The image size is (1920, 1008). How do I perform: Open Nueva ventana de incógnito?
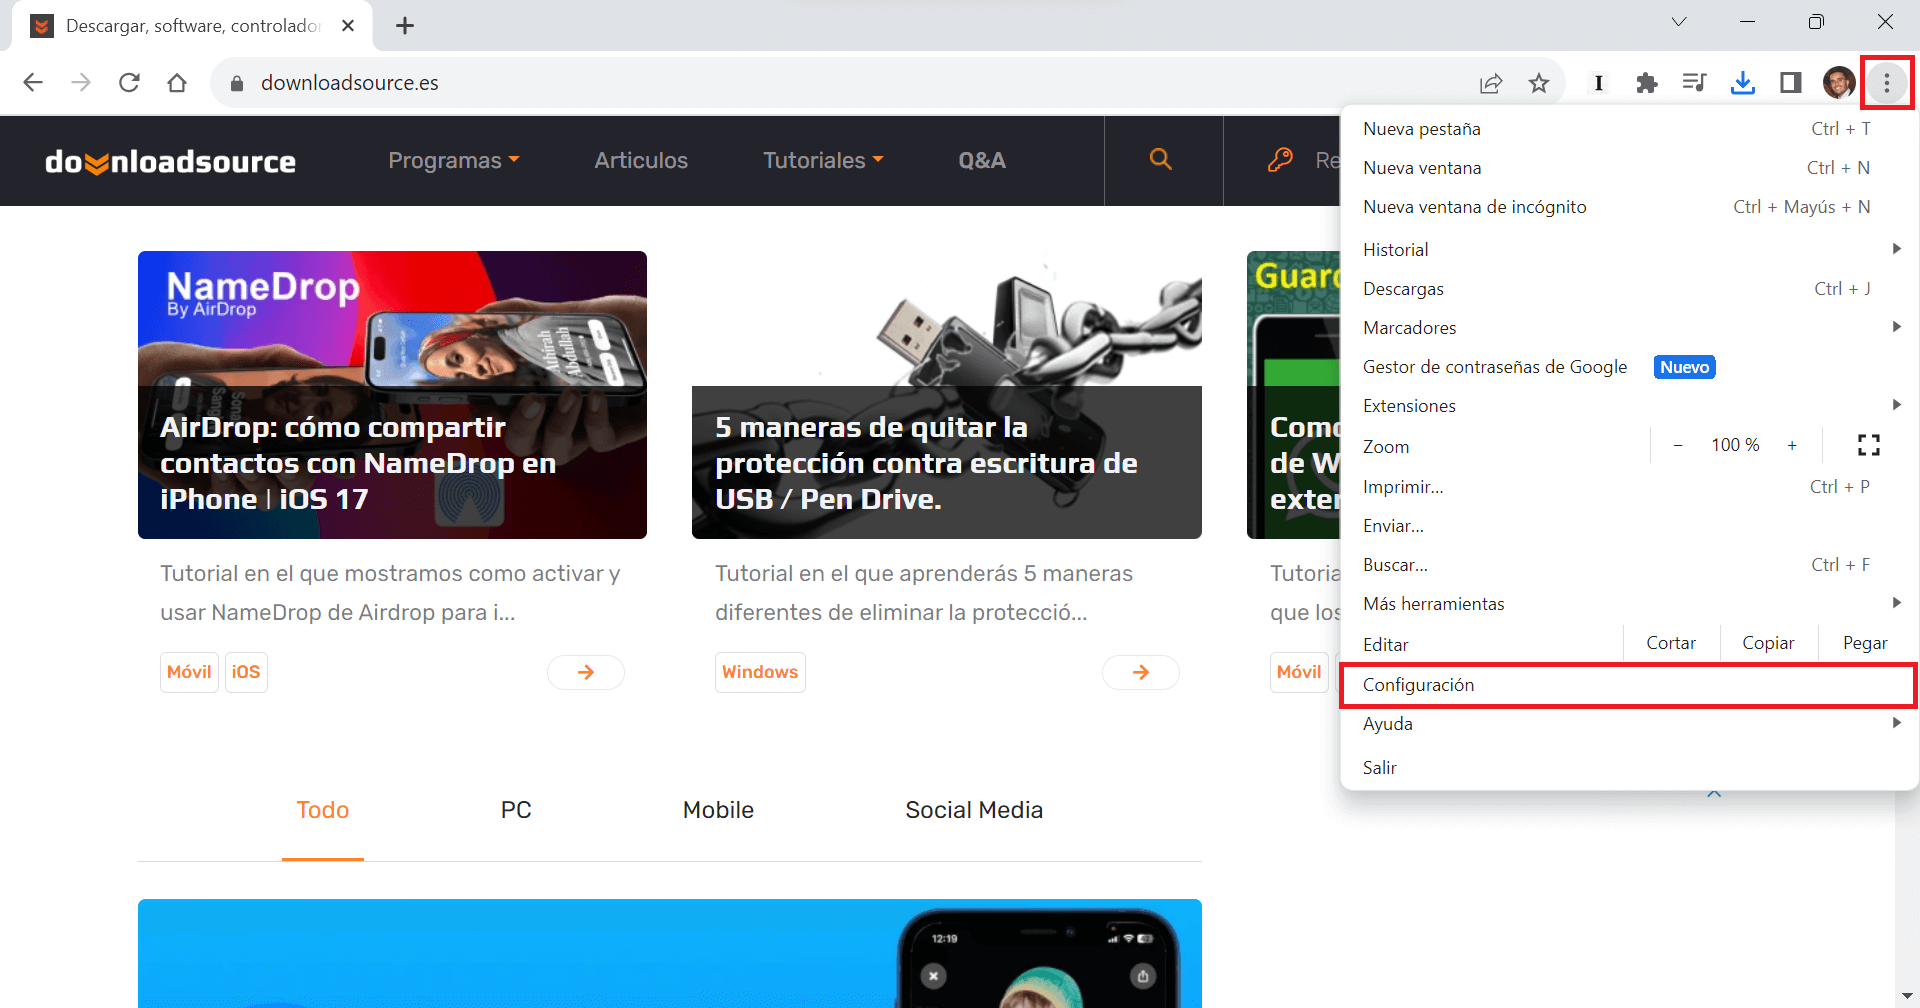point(1630,207)
